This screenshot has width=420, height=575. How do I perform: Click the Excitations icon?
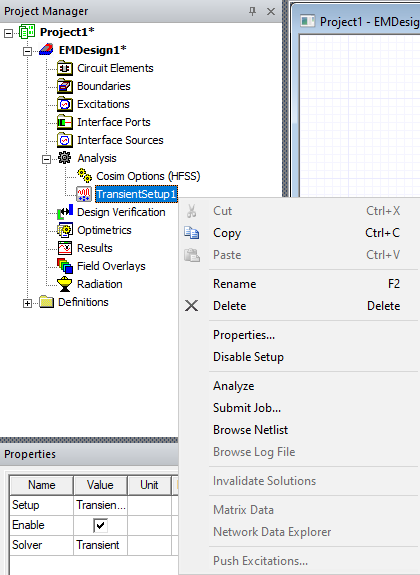[65, 104]
